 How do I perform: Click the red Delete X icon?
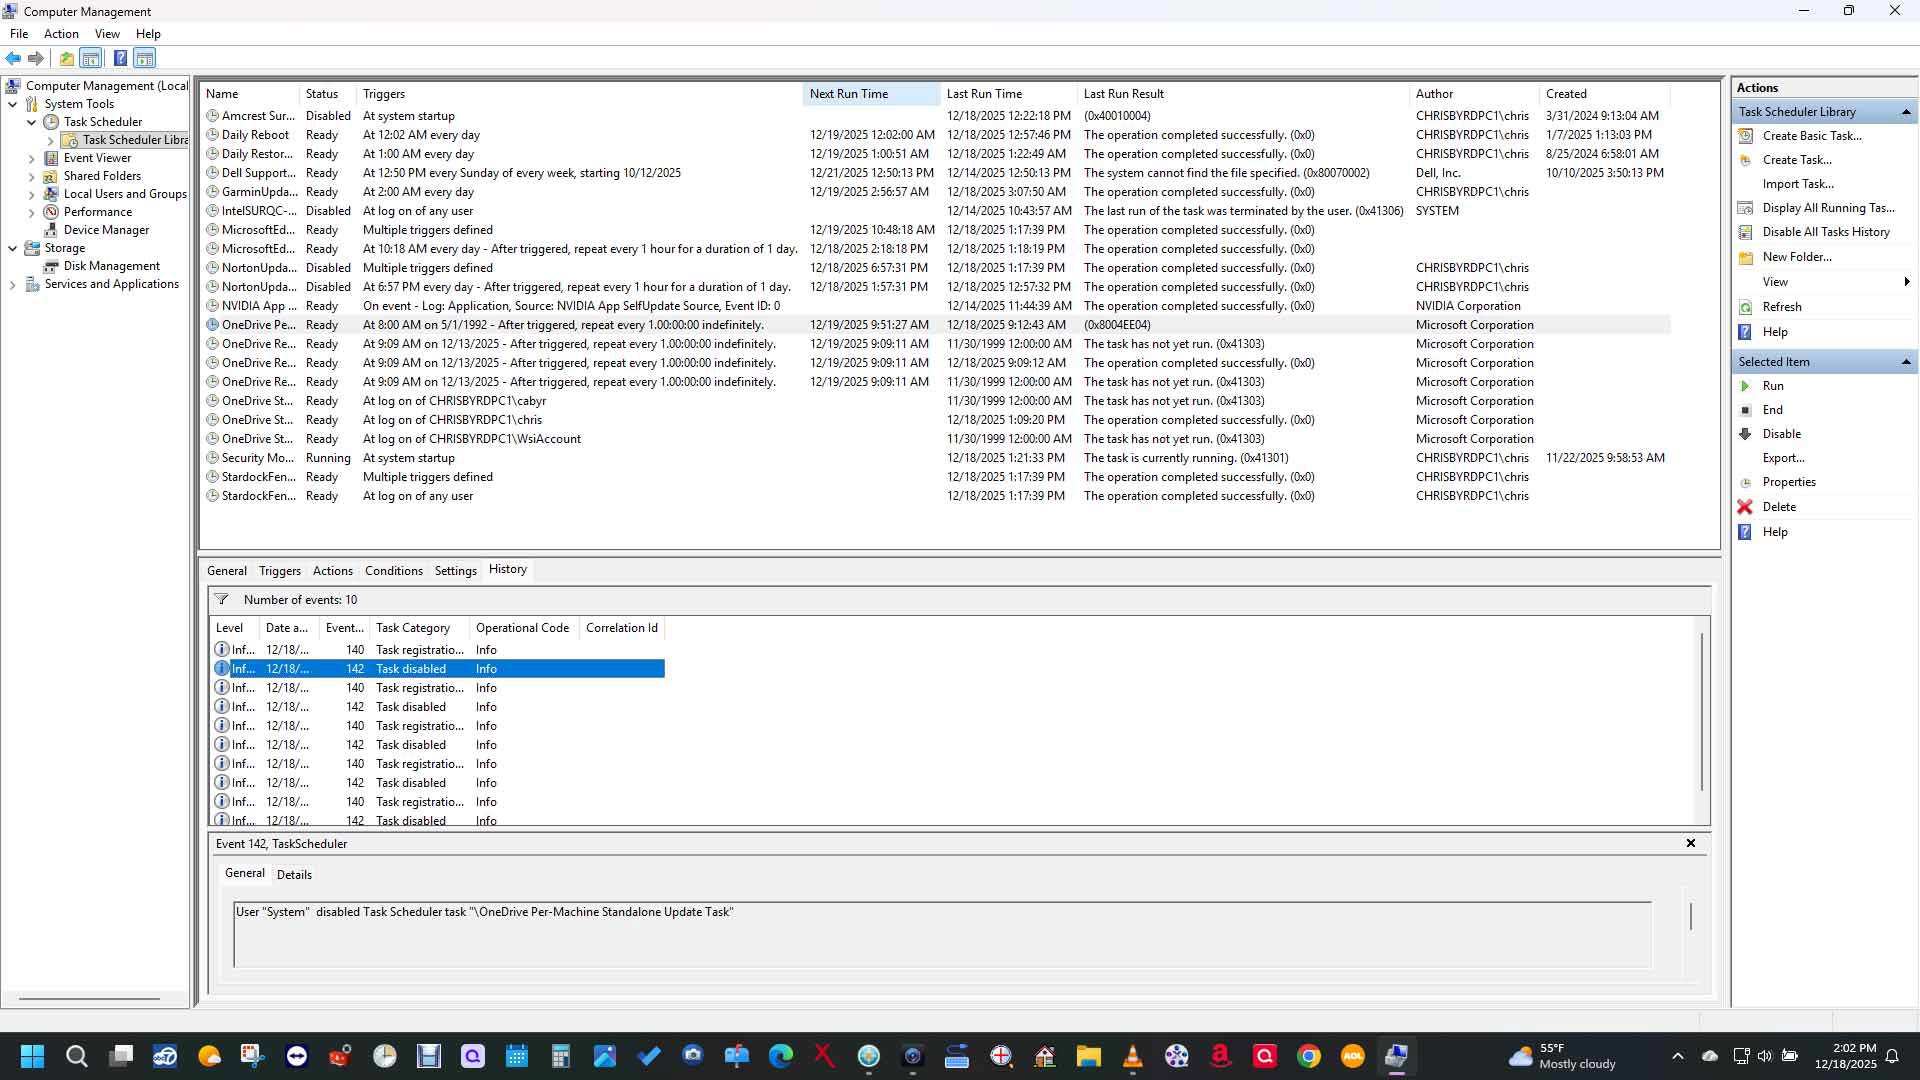click(1745, 507)
